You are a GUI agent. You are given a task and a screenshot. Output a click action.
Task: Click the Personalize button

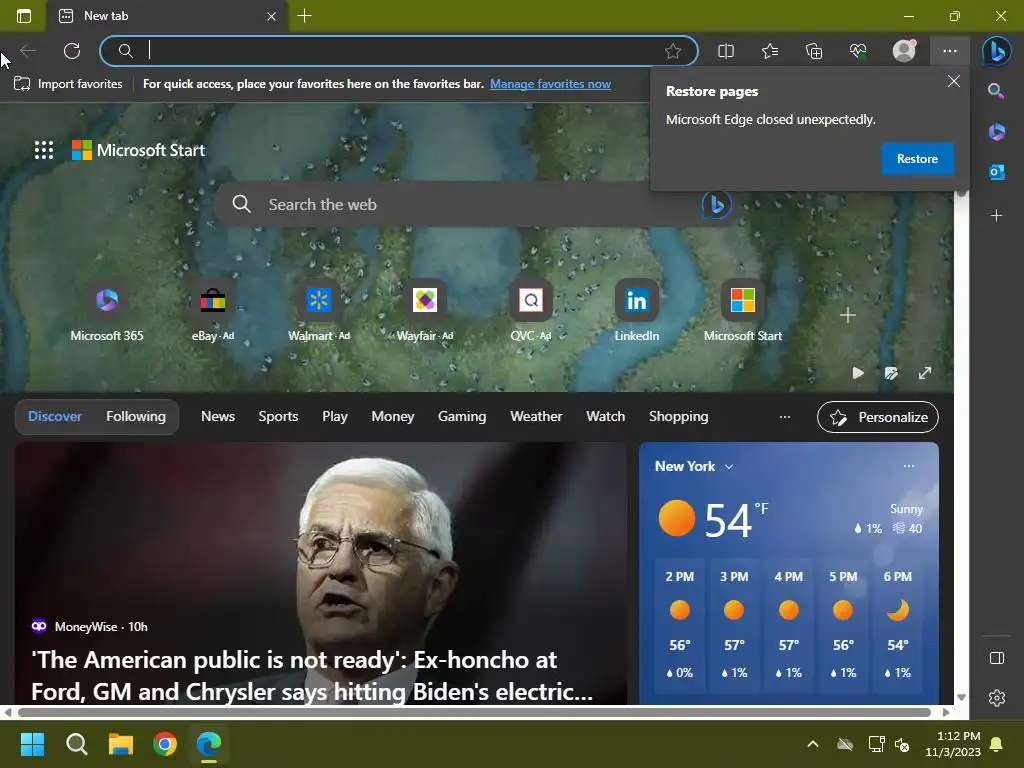coord(878,417)
